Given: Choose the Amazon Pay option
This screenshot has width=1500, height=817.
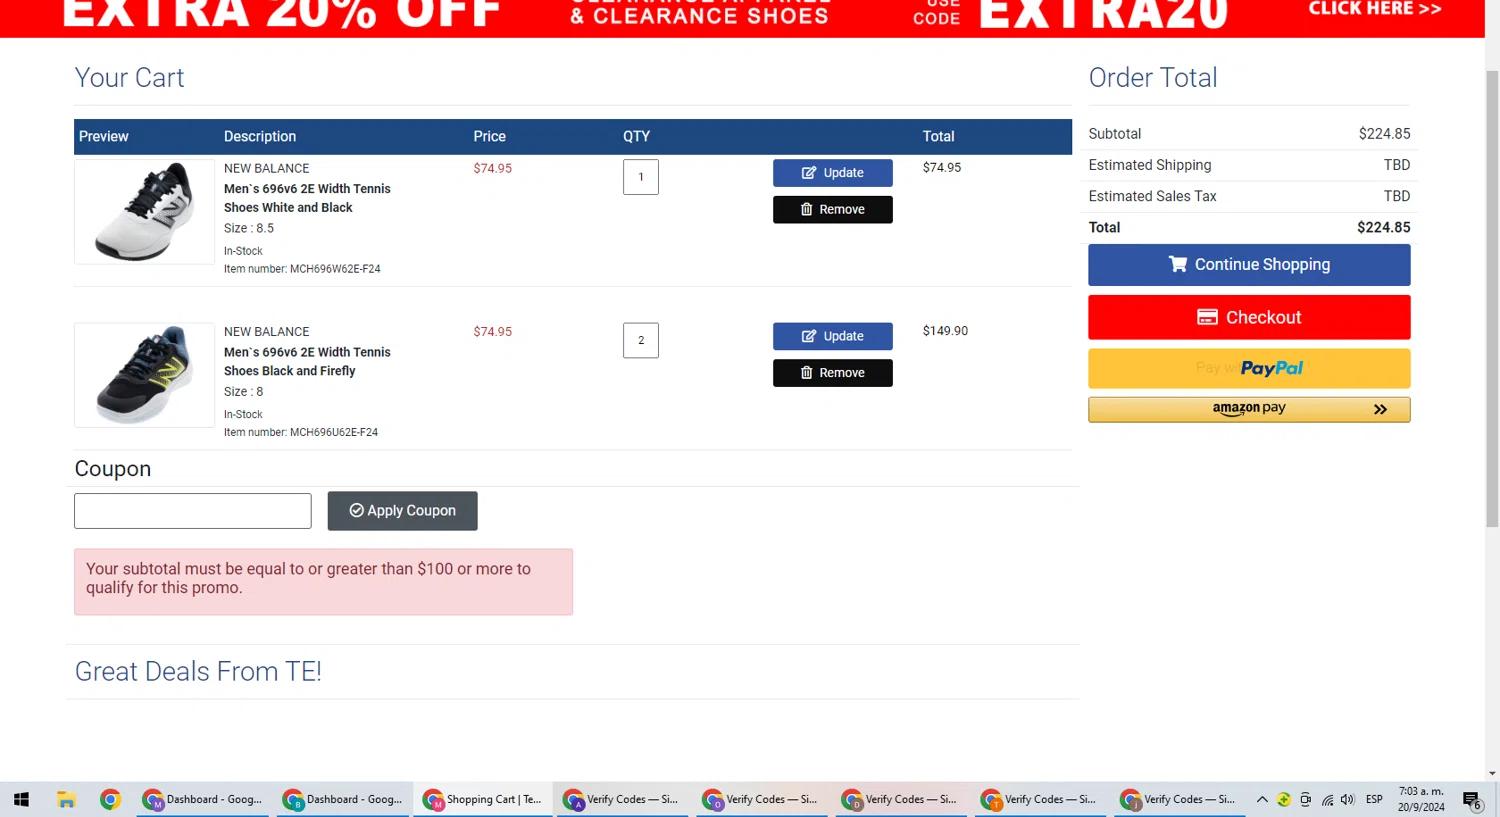Looking at the screenshot, I should [x=1249, y=409].
